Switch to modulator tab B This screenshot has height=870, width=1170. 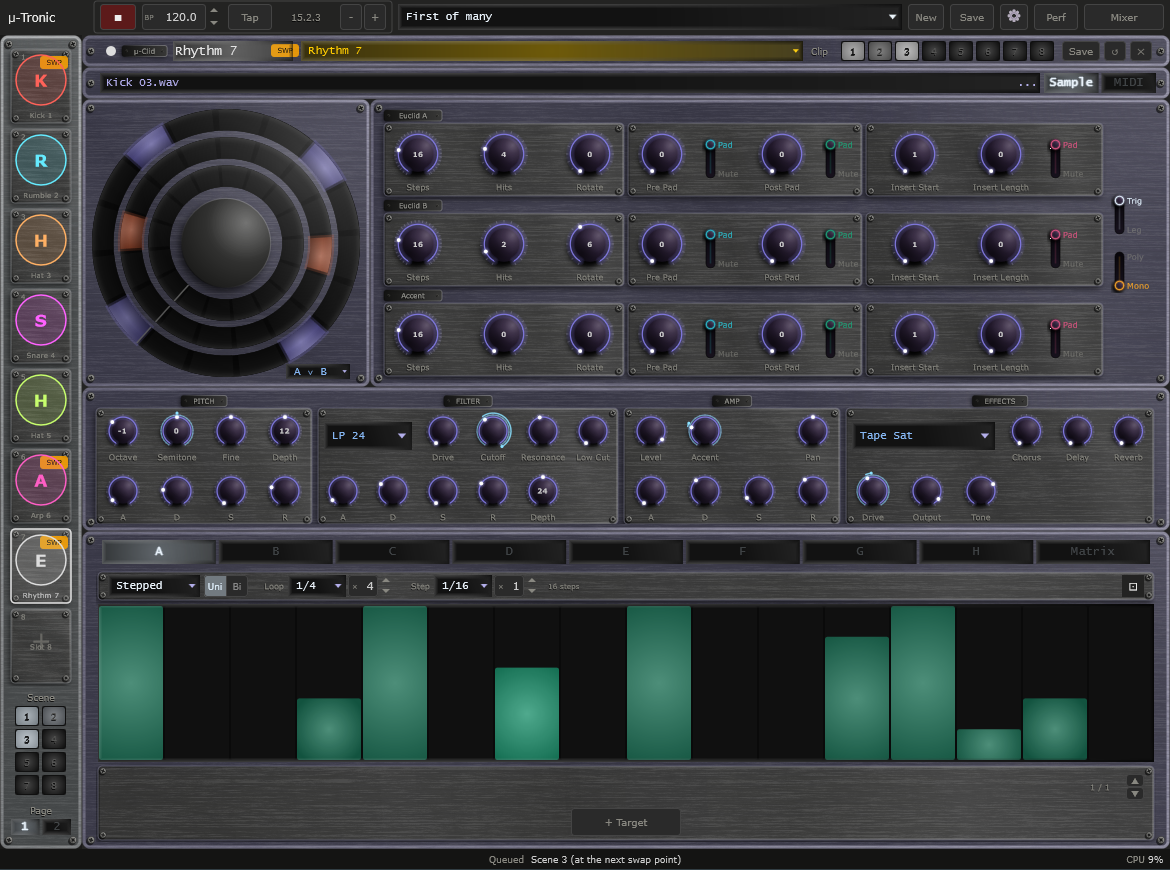coord(275,551)
